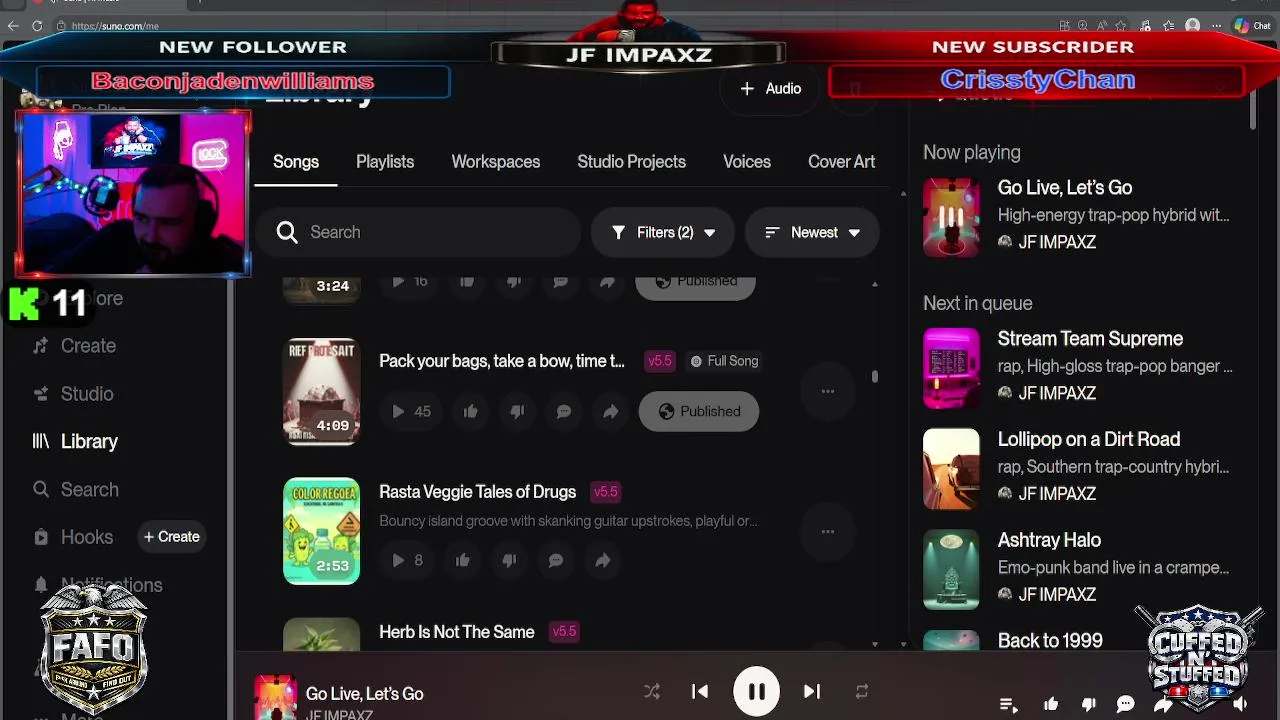
Task: Open more options for Rasta Veggie Tales
Action: coord(828,531)
